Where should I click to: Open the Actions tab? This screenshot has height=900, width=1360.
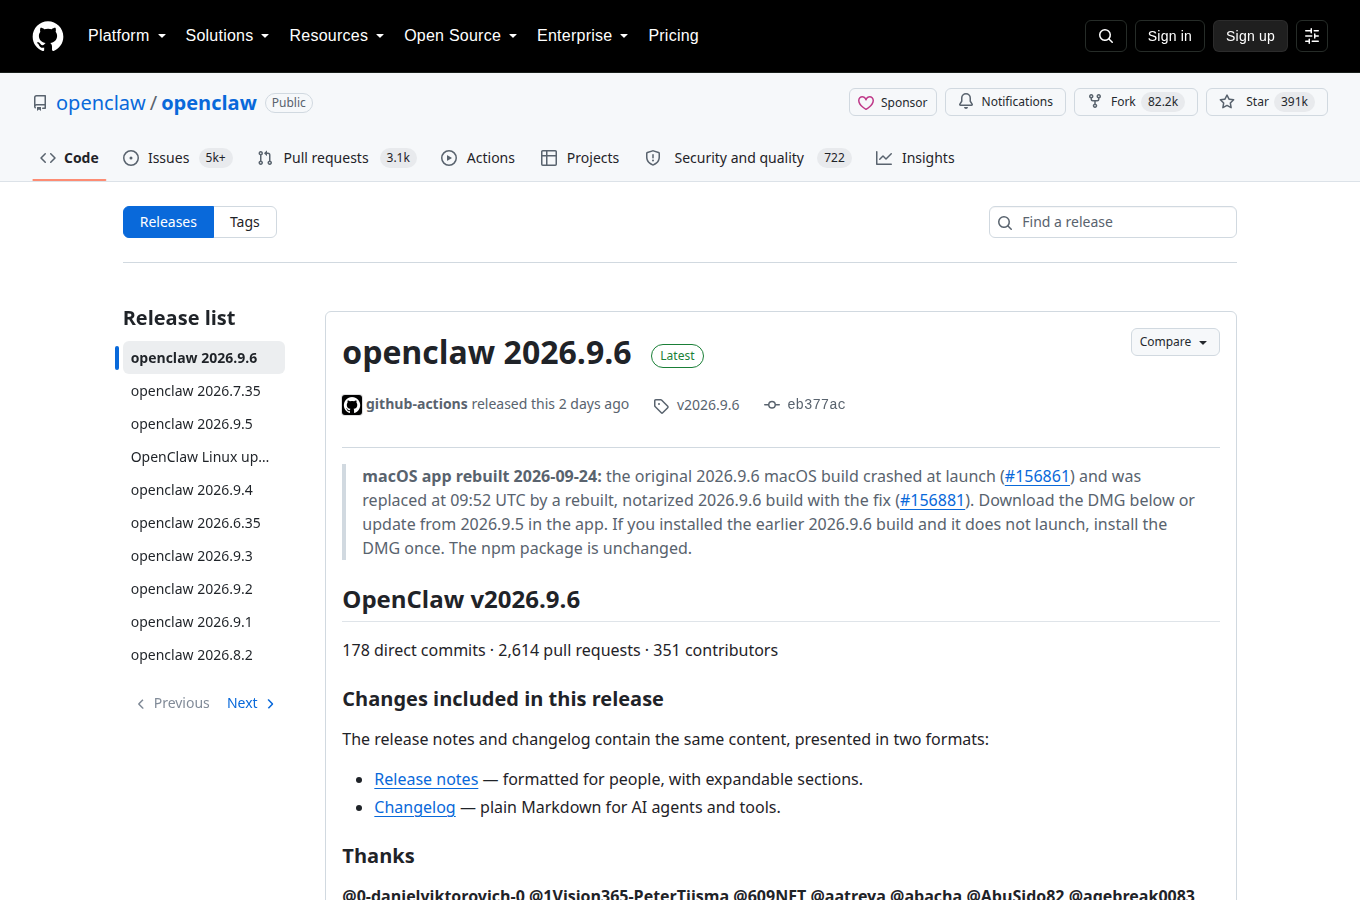click(x=478, y=158)
